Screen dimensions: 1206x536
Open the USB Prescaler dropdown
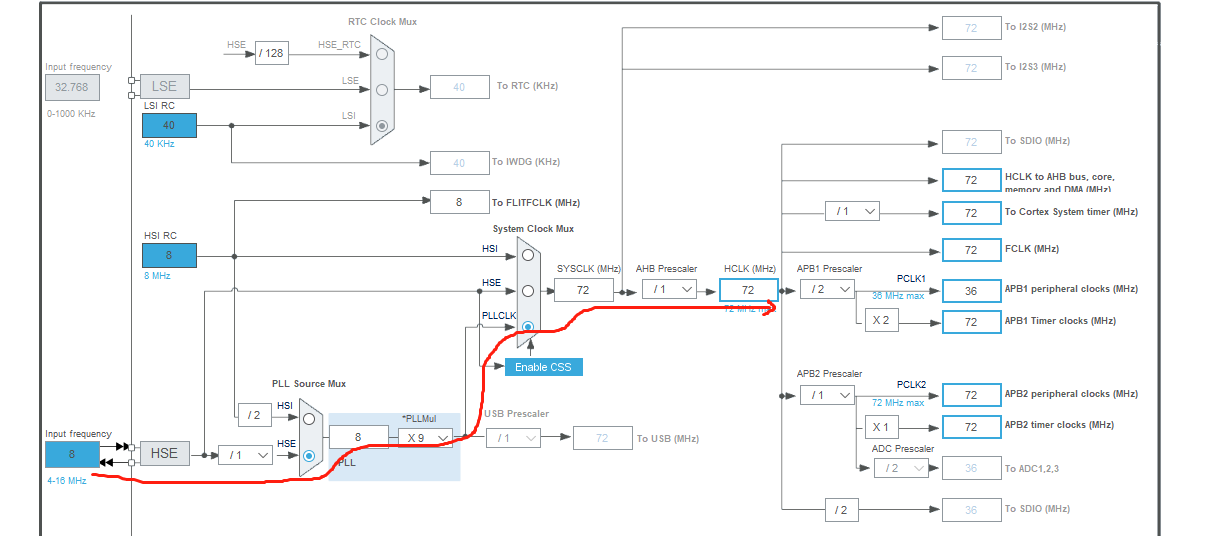click(514, 437)
